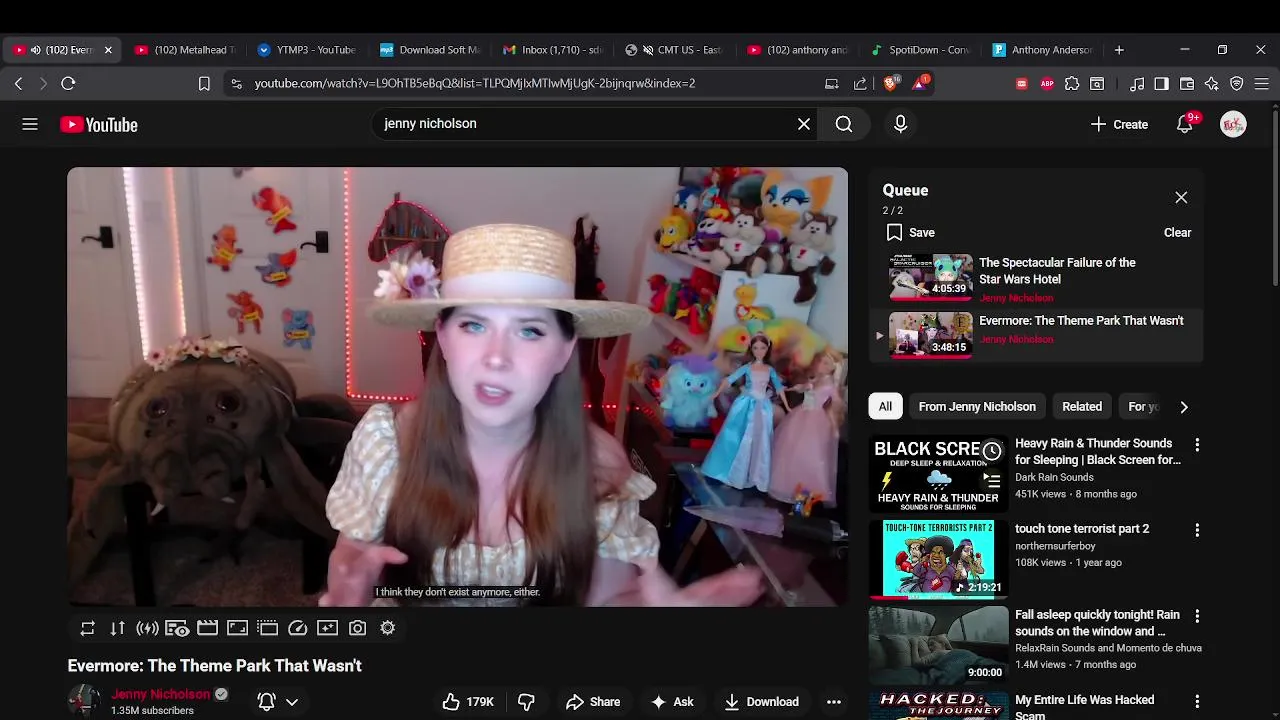
Task: Open YouTube notifications bell in header
Action: pos(1185,124)
